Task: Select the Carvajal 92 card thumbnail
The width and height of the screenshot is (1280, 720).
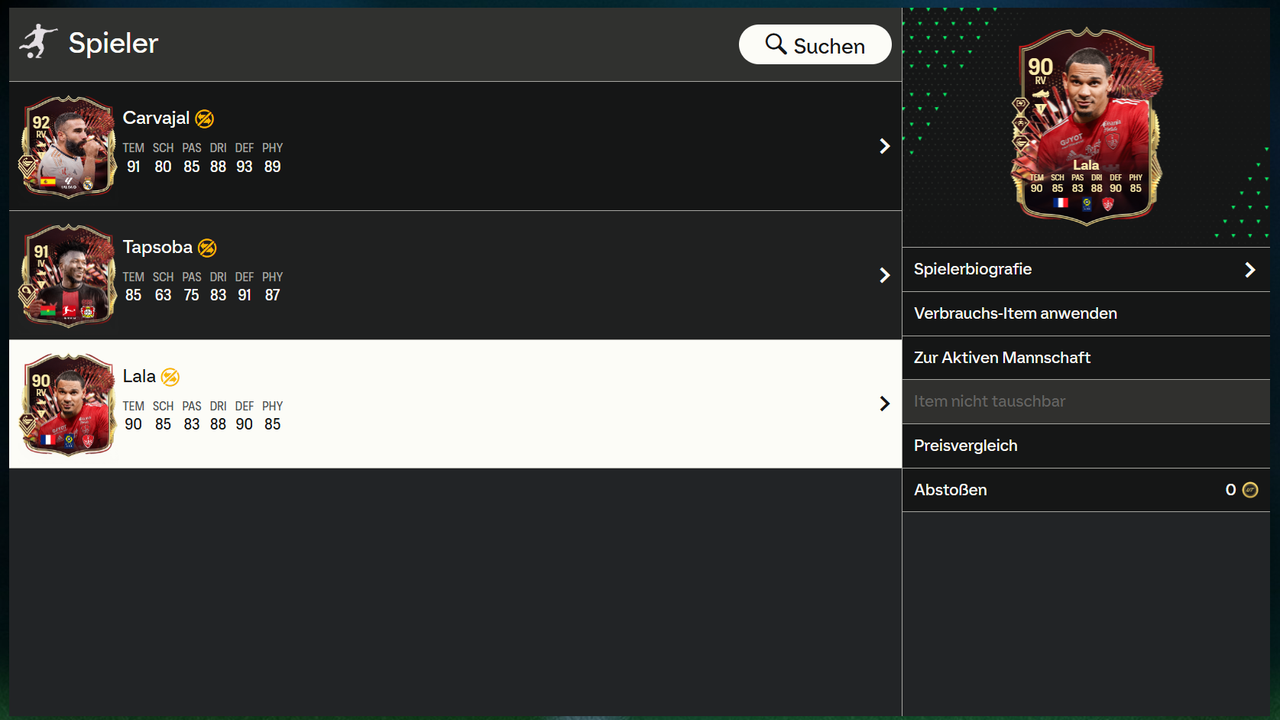Action: [68, 147]
